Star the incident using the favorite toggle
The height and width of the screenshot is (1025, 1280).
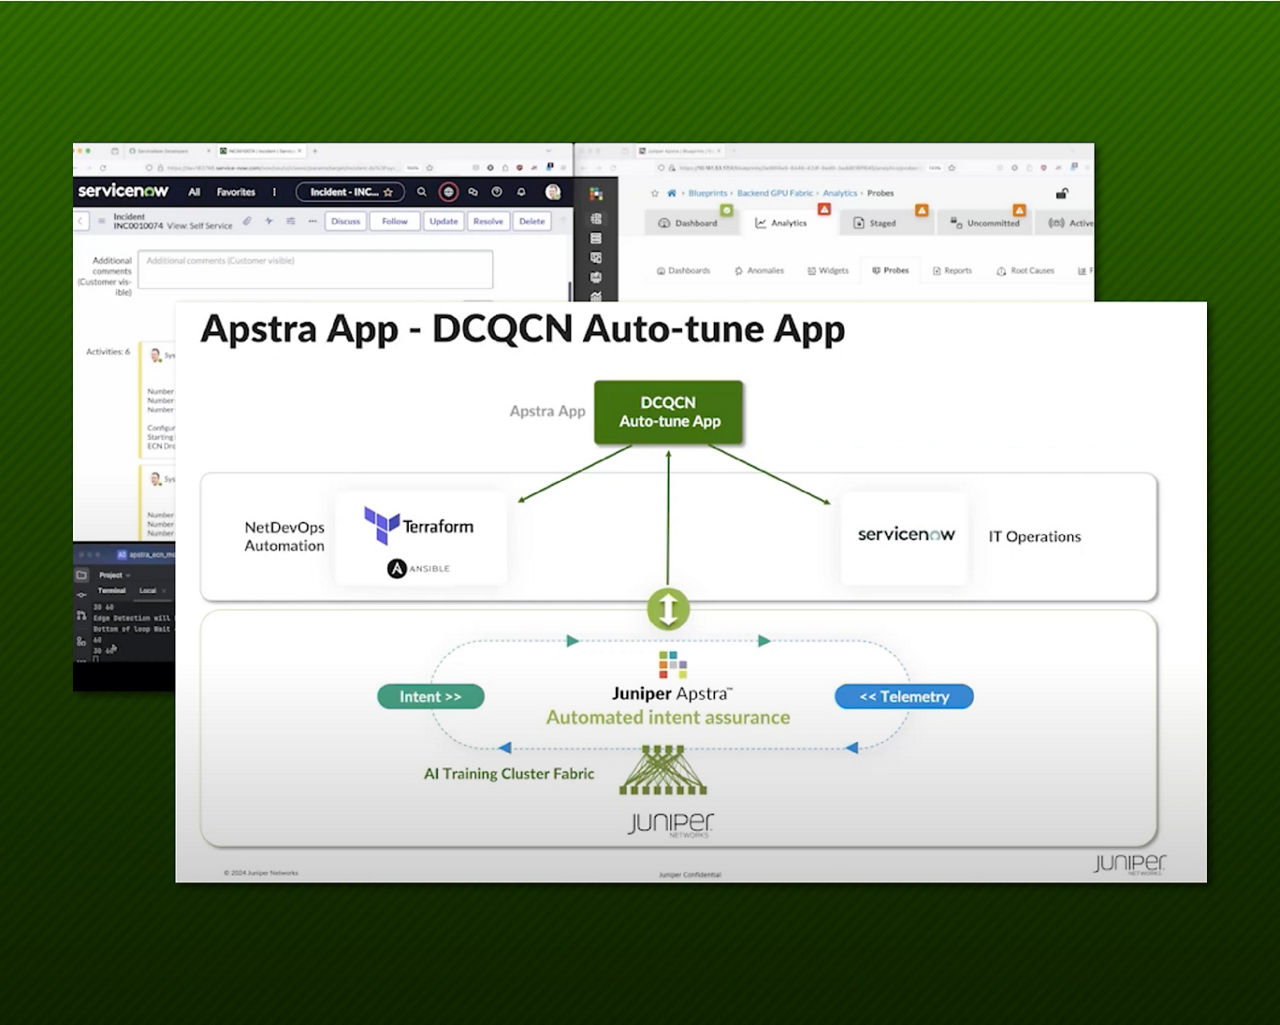387,192
